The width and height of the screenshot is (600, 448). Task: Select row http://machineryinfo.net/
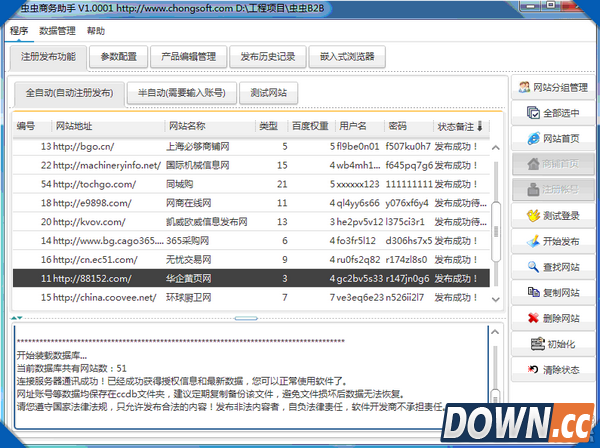click(x=251, y=165)
